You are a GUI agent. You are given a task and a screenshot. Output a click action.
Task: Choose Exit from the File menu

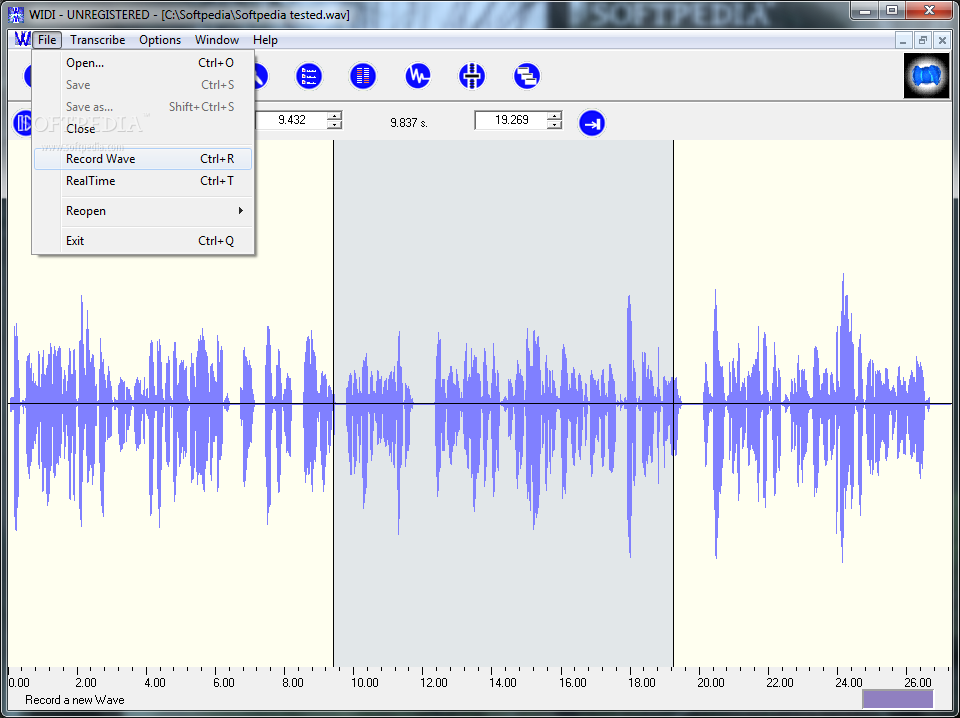(x=143, y=241)
